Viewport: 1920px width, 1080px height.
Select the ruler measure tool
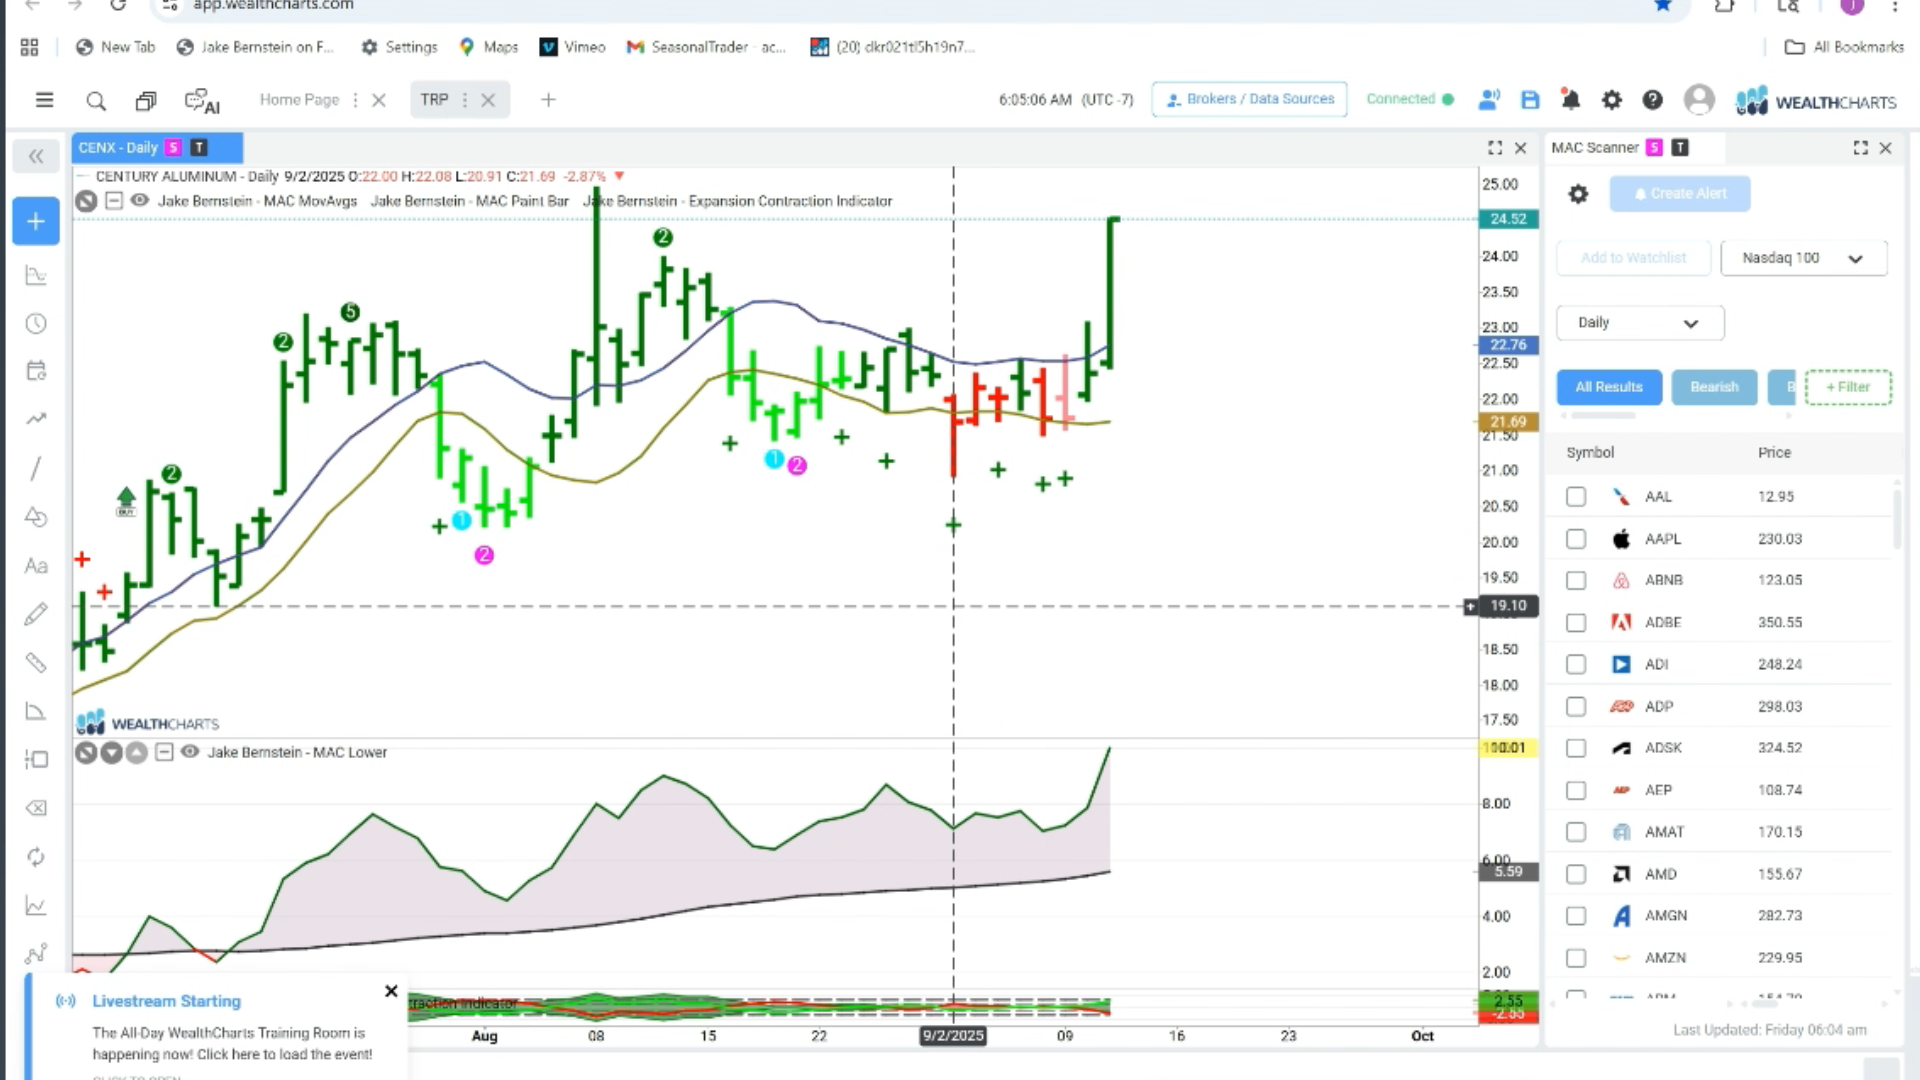tap(36, 663)
